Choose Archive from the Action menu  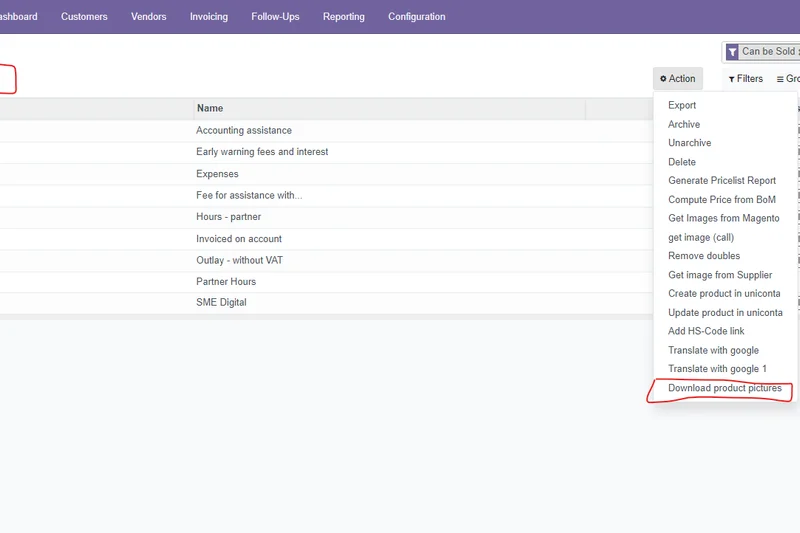click(x=684, y=124)
